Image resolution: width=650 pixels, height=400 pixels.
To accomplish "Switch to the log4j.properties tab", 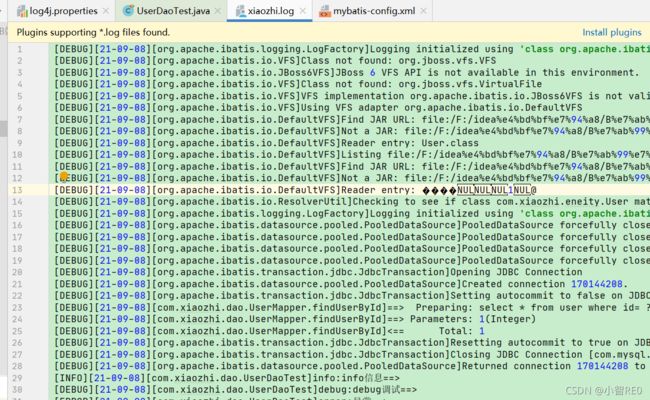I will pos(63,11).
